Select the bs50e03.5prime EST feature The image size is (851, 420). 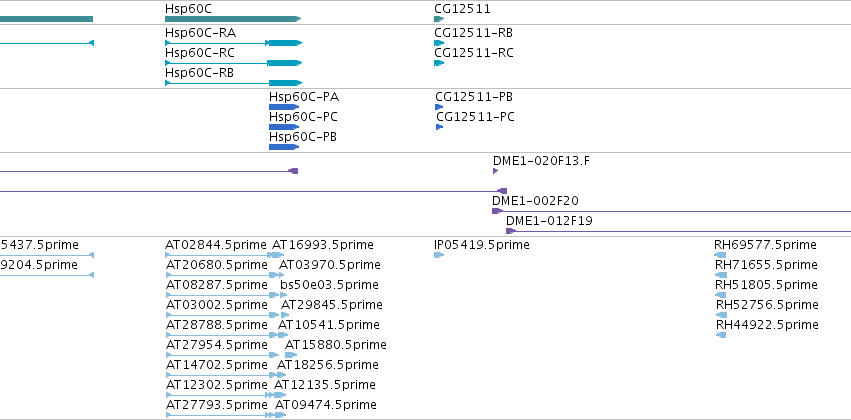coord(283,295)
